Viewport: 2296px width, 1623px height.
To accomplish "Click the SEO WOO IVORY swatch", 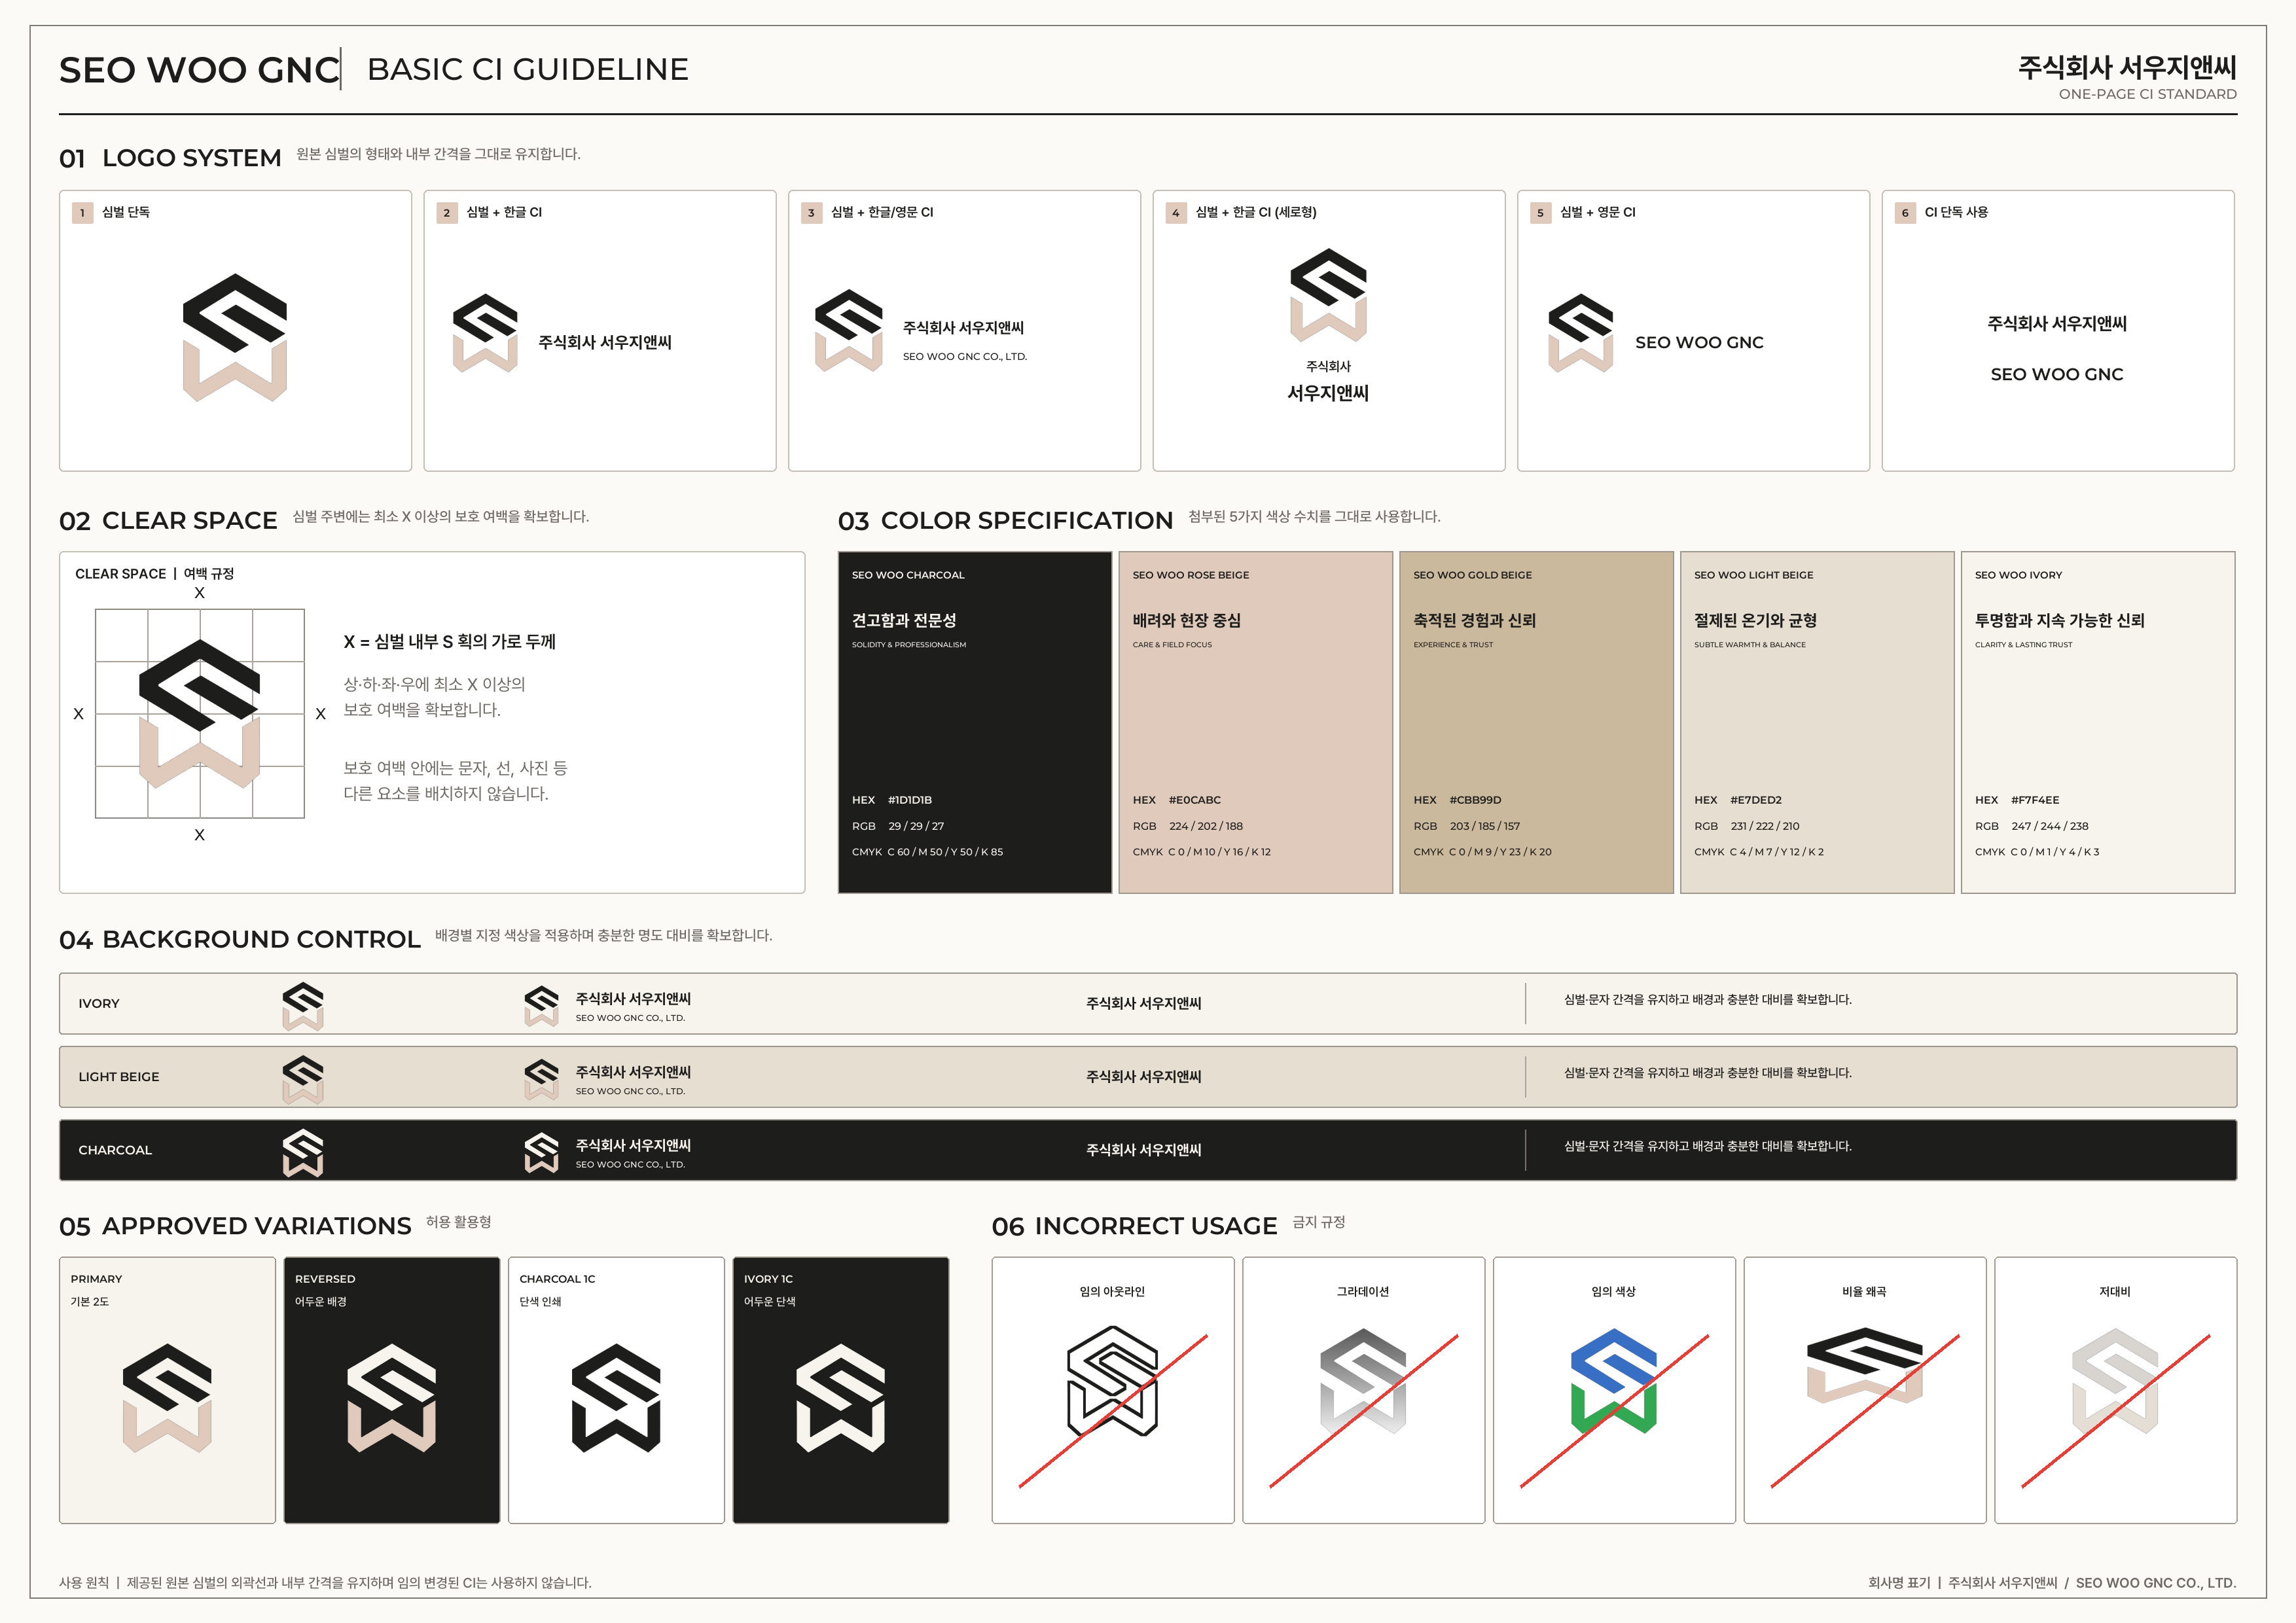I will tap(2098, 722).
